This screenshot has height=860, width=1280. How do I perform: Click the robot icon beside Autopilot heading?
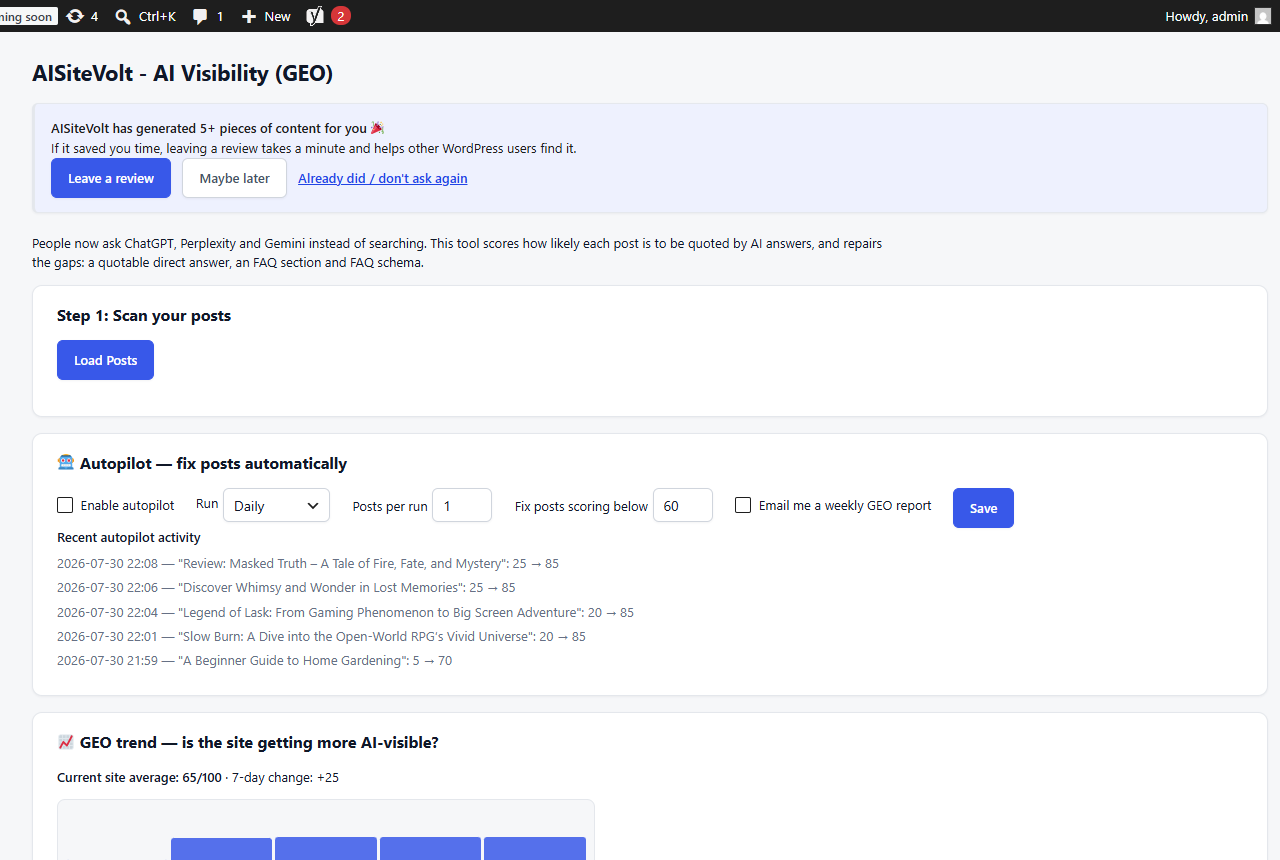65,463
